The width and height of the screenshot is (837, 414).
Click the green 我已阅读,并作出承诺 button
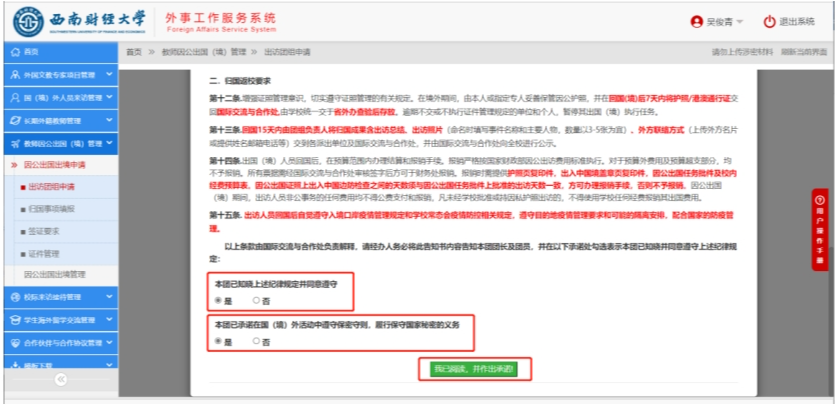click(x=473, y=370)
